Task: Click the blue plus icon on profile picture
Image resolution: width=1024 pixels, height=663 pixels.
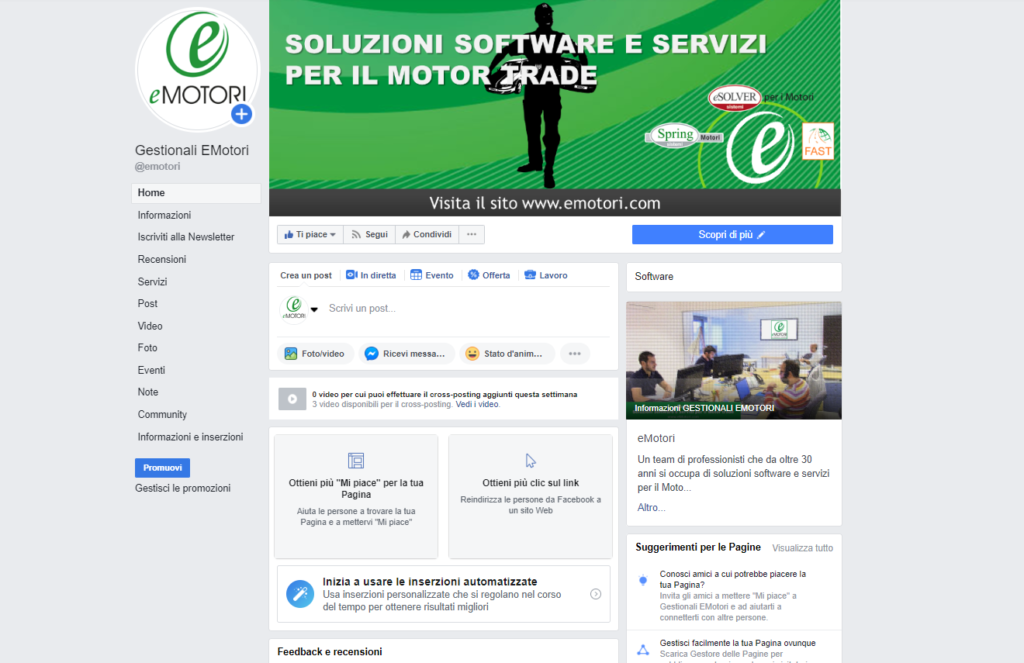Action: pyautogui.click(x=242, y=114)
